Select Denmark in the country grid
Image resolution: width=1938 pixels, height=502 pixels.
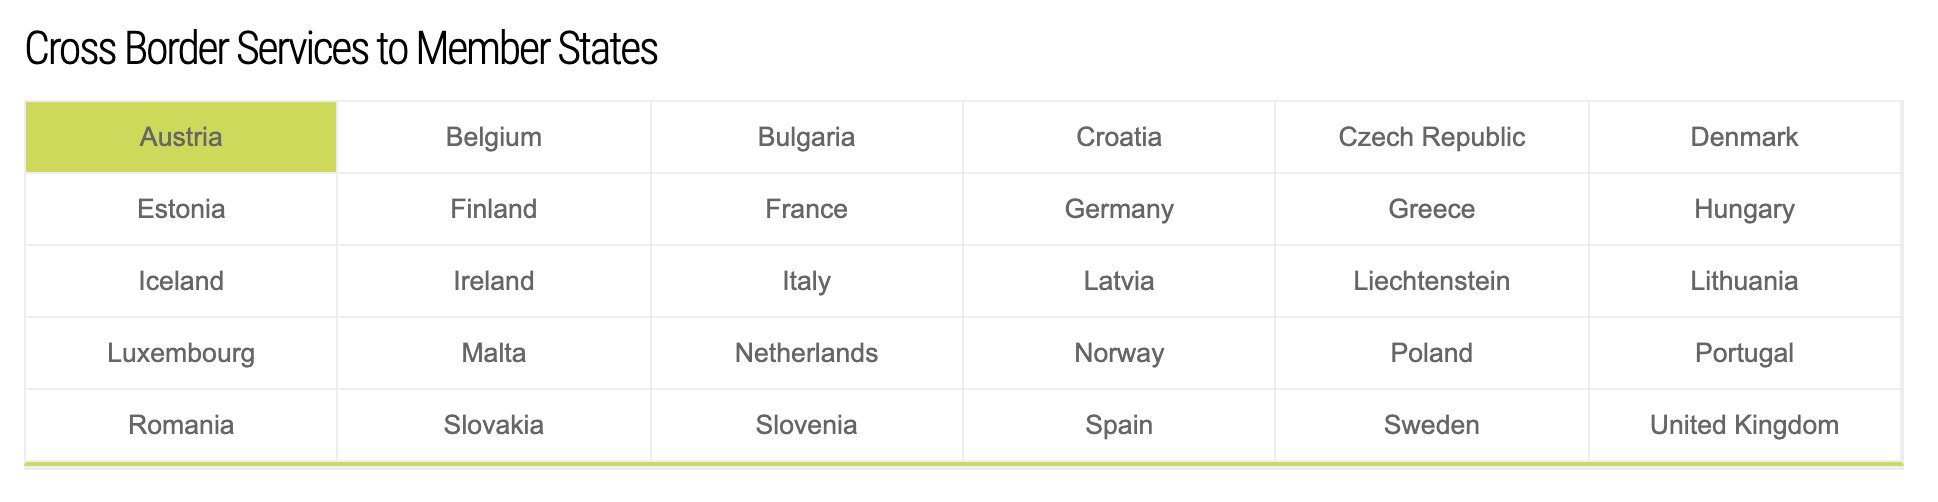(1744, 137)
